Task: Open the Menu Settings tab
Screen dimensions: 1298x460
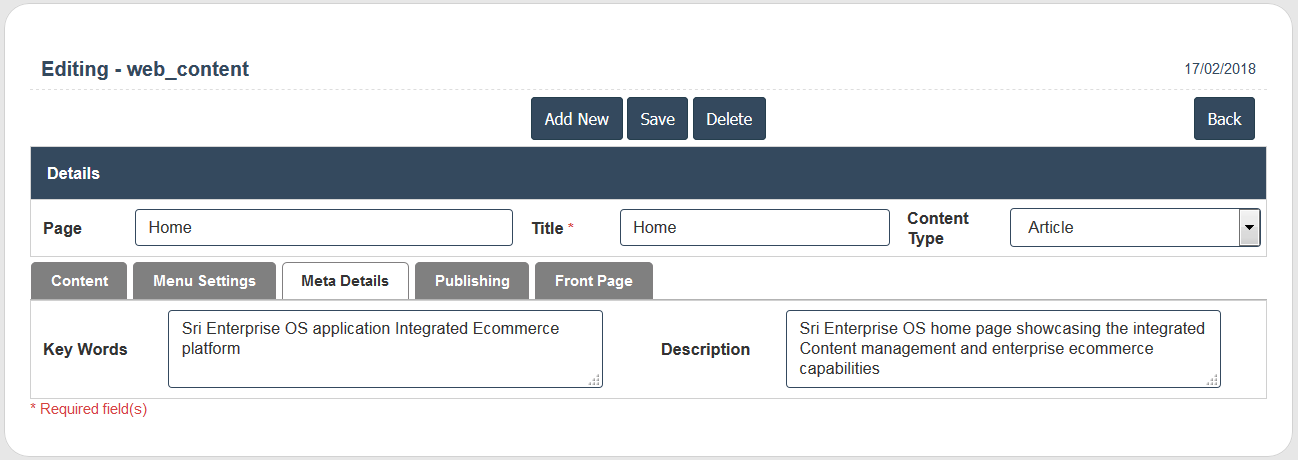Action: click(204, 281)
